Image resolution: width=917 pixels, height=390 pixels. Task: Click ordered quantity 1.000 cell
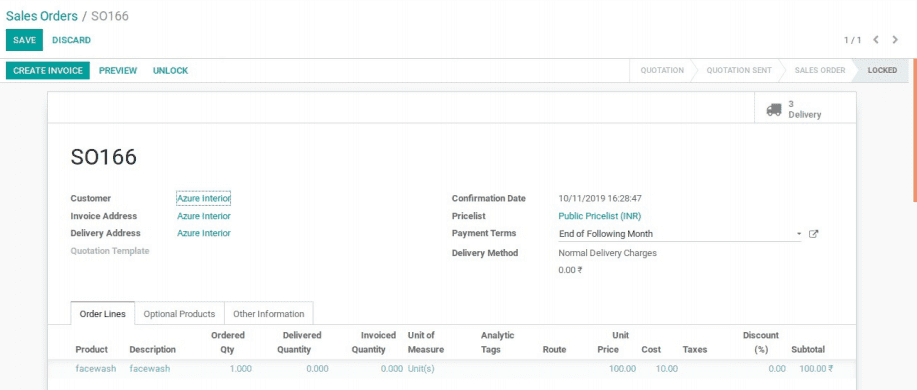coord(241,369)
